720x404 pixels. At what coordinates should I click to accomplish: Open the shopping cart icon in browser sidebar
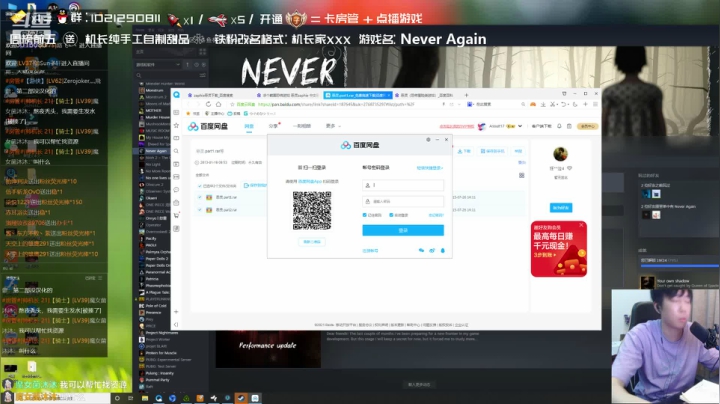point(176,215)
